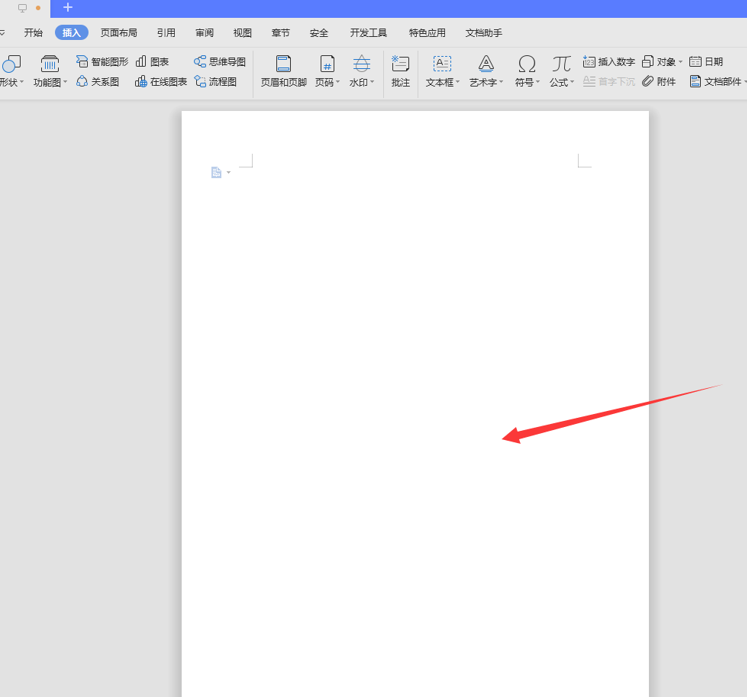Open 文档部件 document parts
Viewport: 747px width, 697px height.
tap(716, 82)
